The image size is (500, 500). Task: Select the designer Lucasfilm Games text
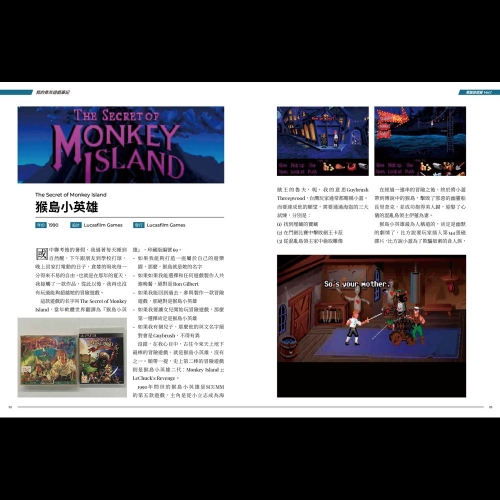(x=103, y=225)
